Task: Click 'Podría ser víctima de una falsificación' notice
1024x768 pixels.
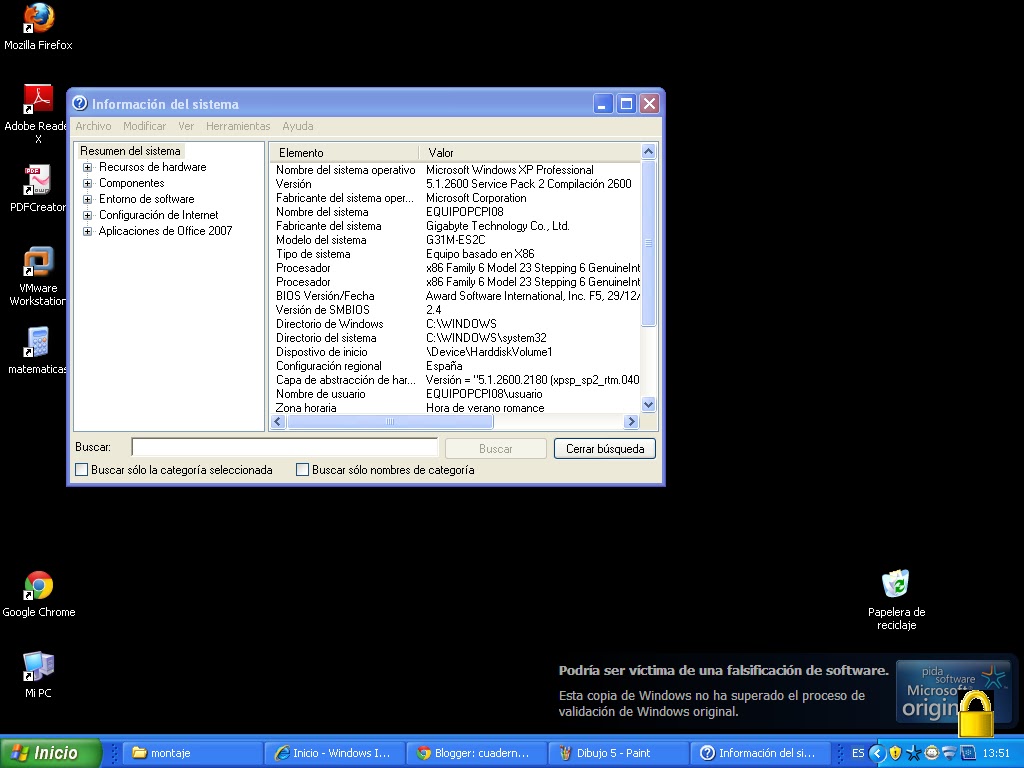Action: (x=724, y=671)
